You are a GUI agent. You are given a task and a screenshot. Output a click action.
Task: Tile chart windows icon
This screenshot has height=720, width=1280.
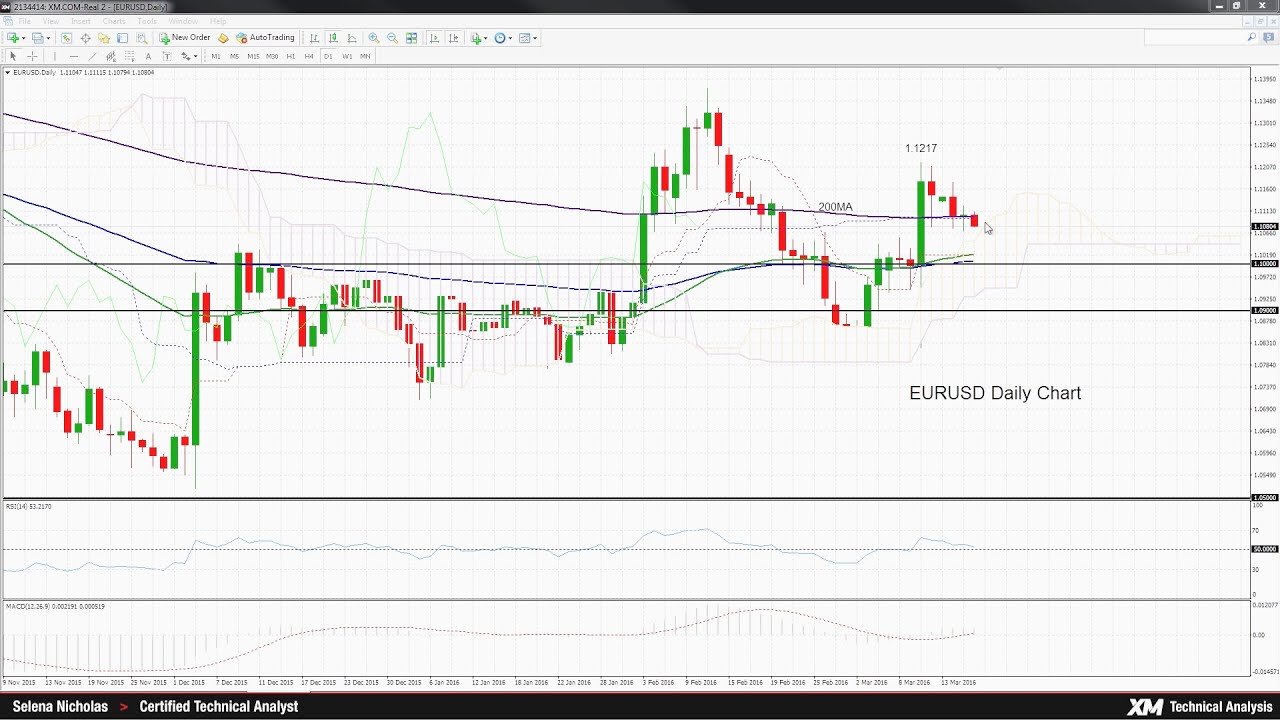[x=411, y=38]
